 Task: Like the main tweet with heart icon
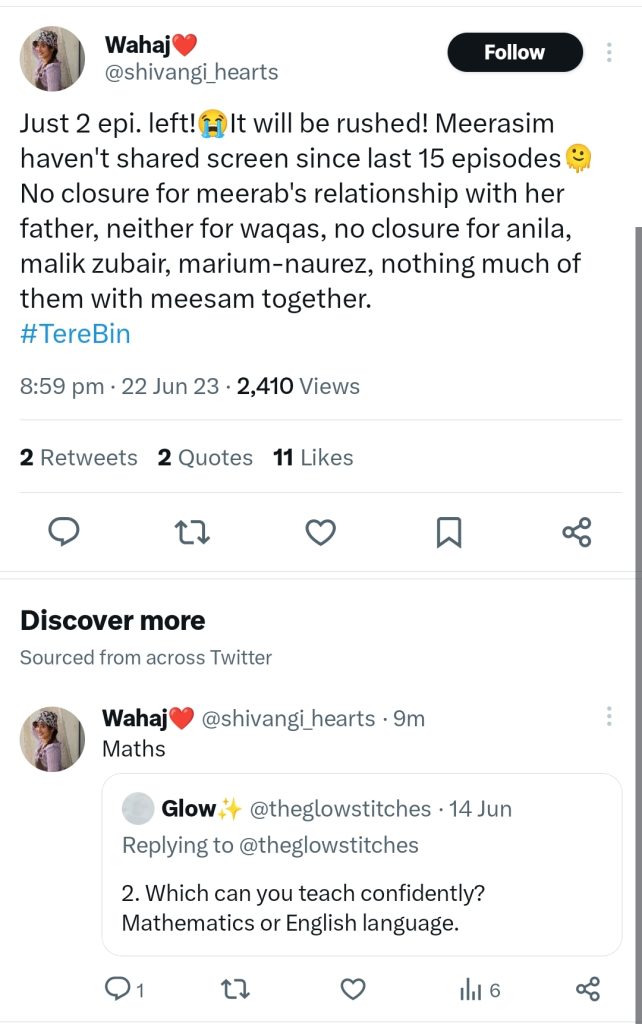(320, 533)
